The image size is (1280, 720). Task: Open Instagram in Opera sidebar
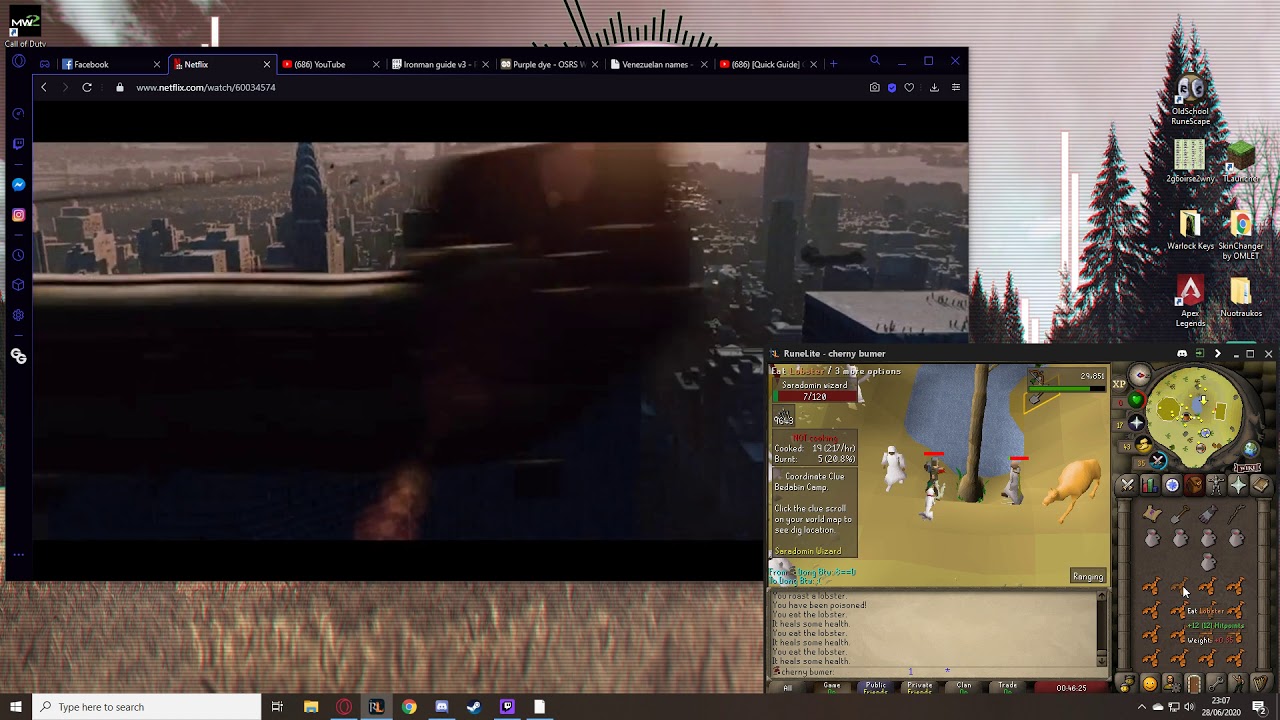pyautogui.click(x=18, y=215)
